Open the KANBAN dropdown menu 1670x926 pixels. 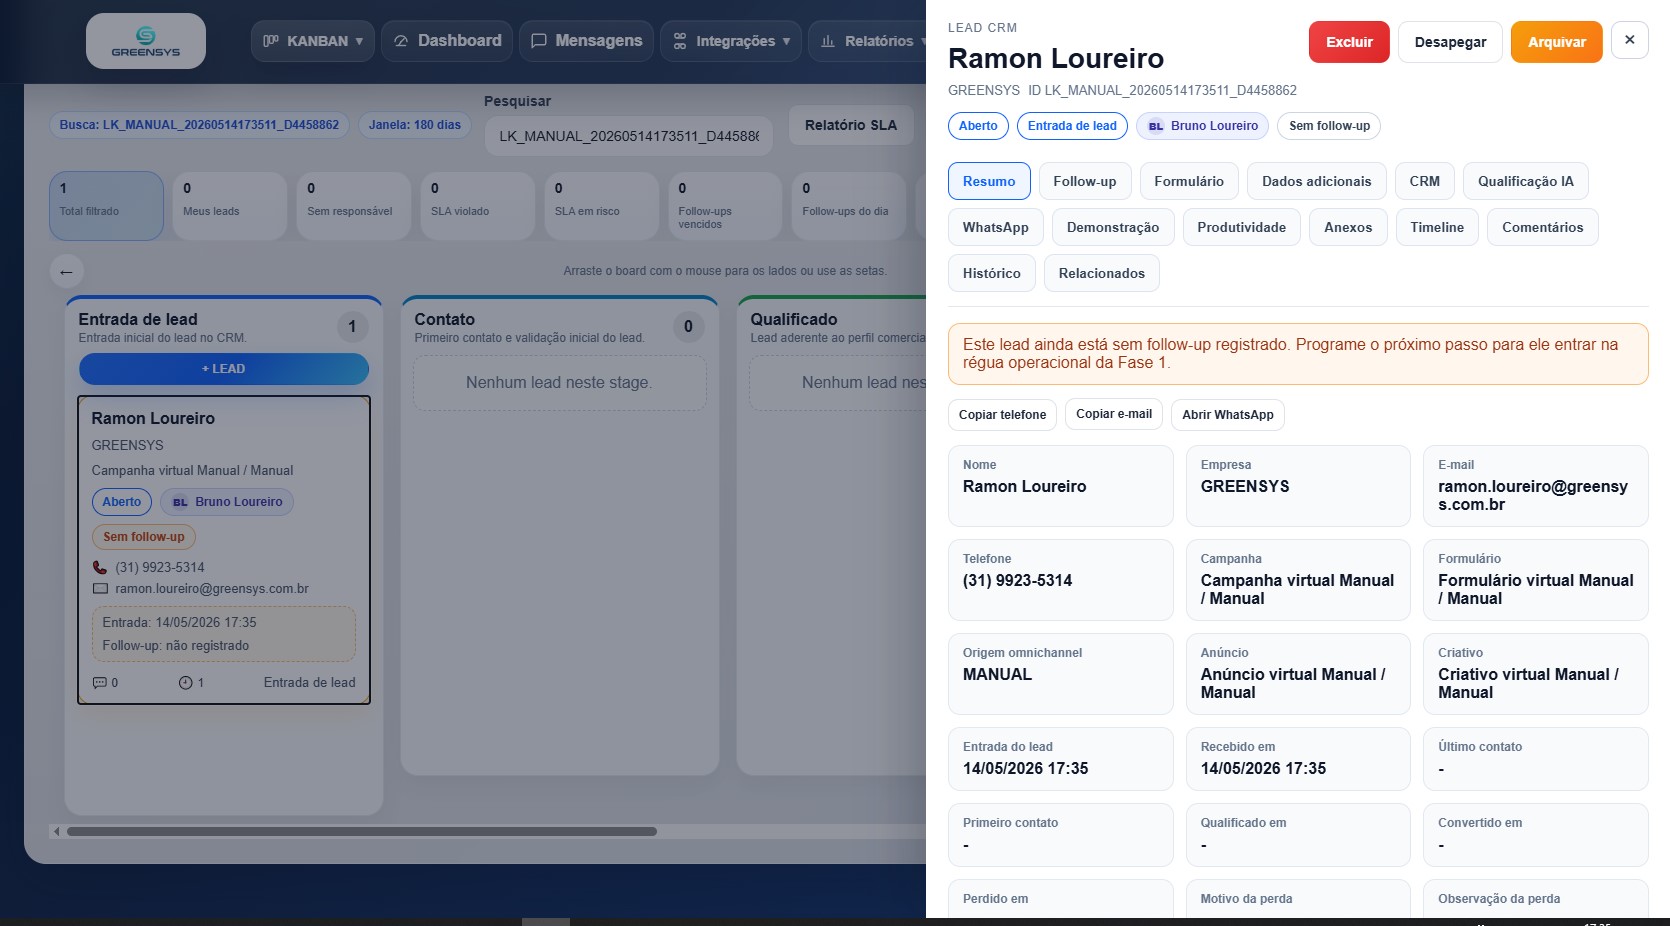313,41
